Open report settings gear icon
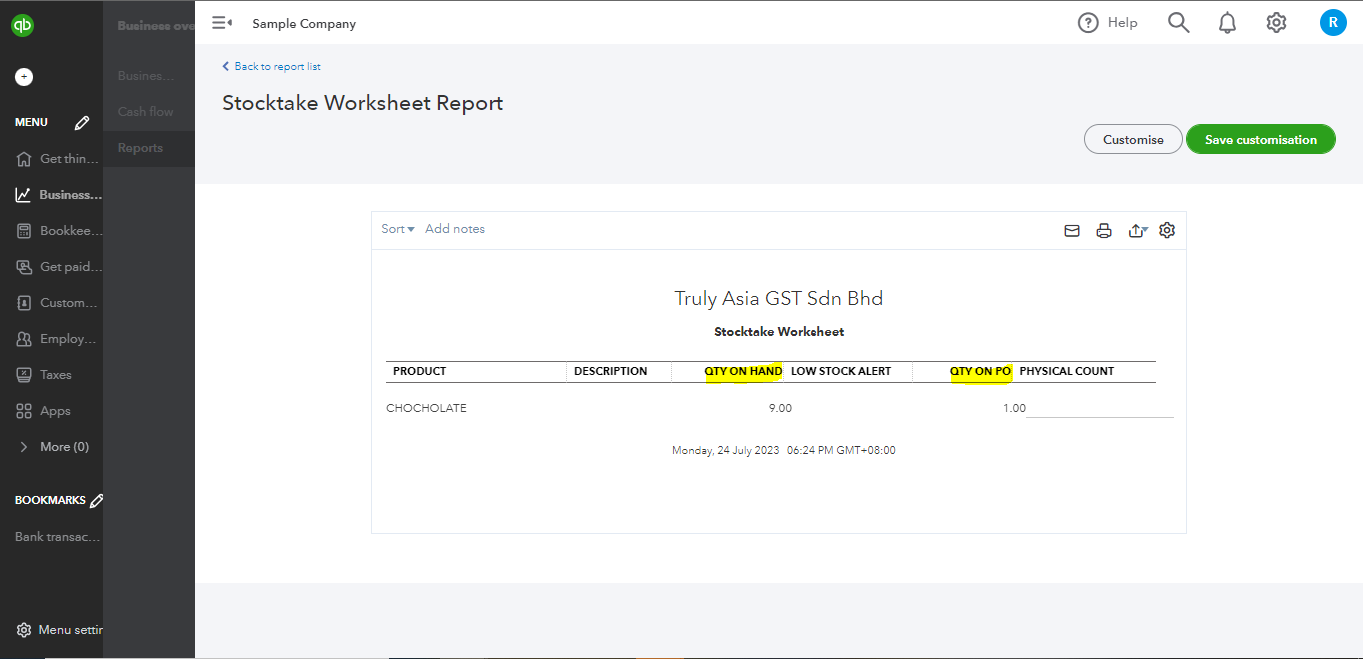 1167,231
